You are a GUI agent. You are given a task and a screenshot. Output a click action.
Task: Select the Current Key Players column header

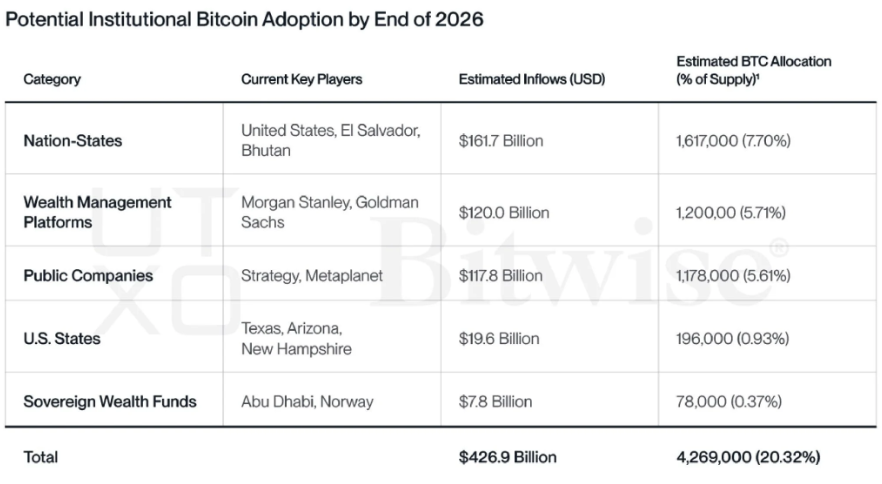click(301, 79)
